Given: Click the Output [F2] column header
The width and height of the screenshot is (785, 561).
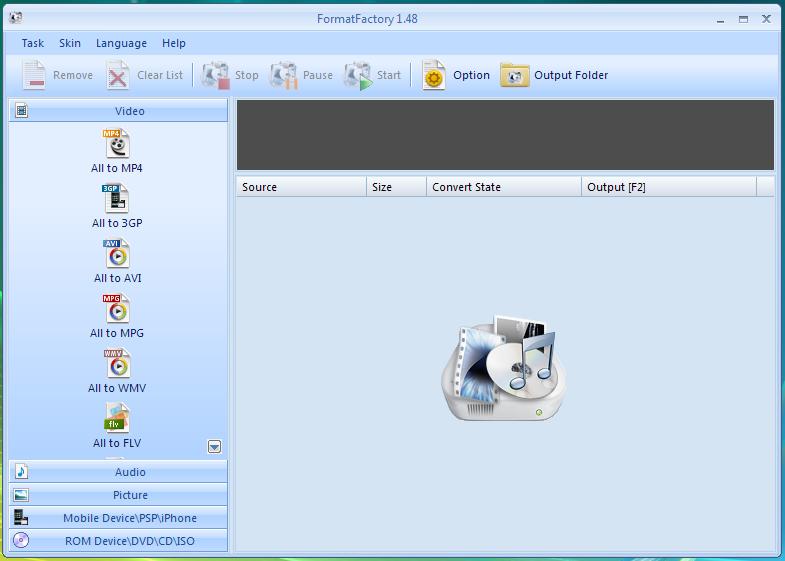Looking at the screenshot, I should tap(669, 187).
